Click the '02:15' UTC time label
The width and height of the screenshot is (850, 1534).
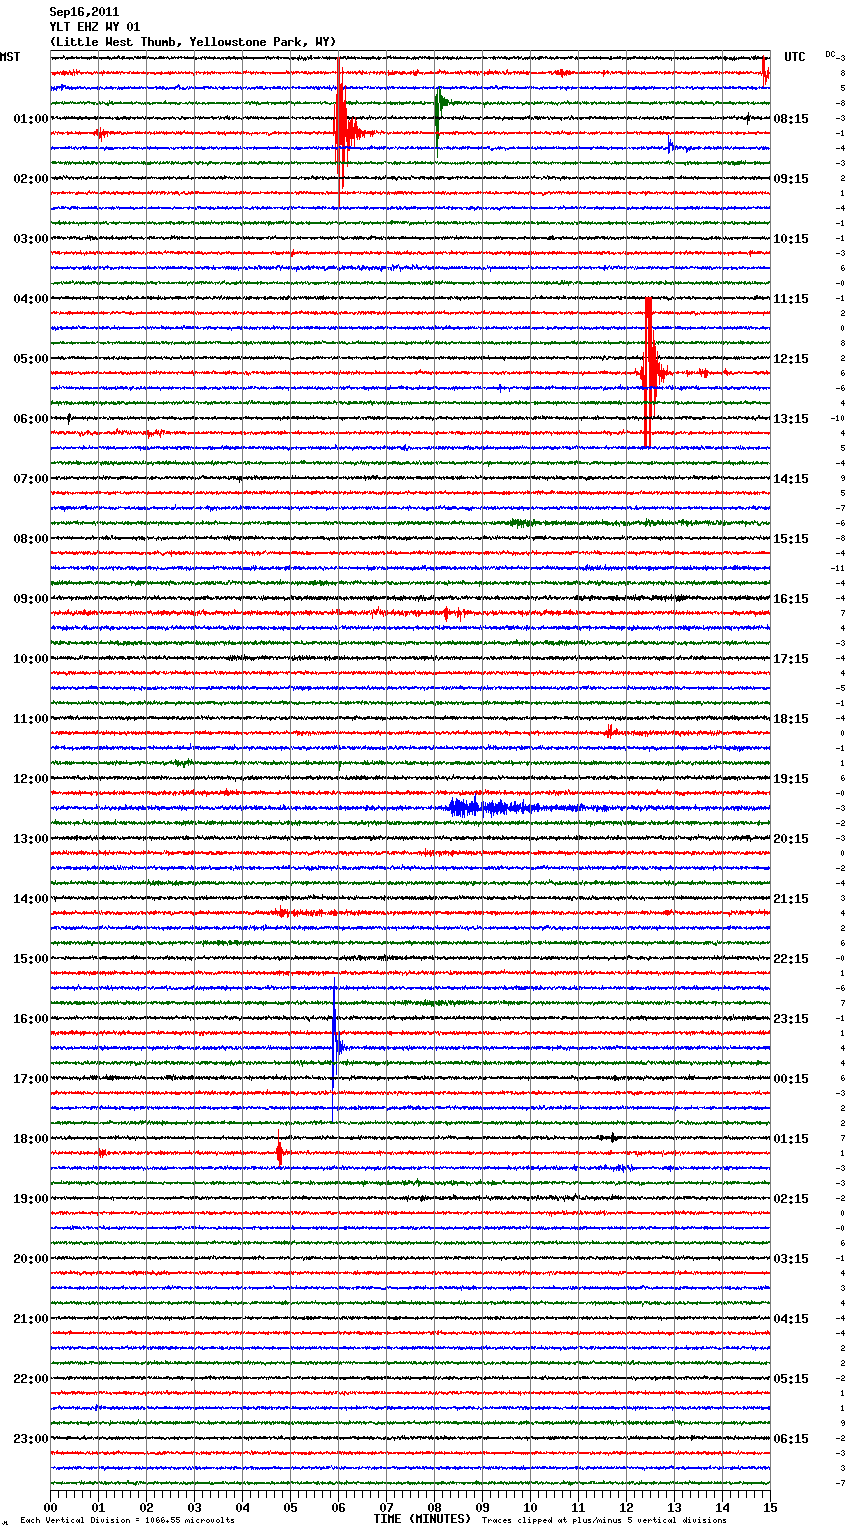point(791,1199)
